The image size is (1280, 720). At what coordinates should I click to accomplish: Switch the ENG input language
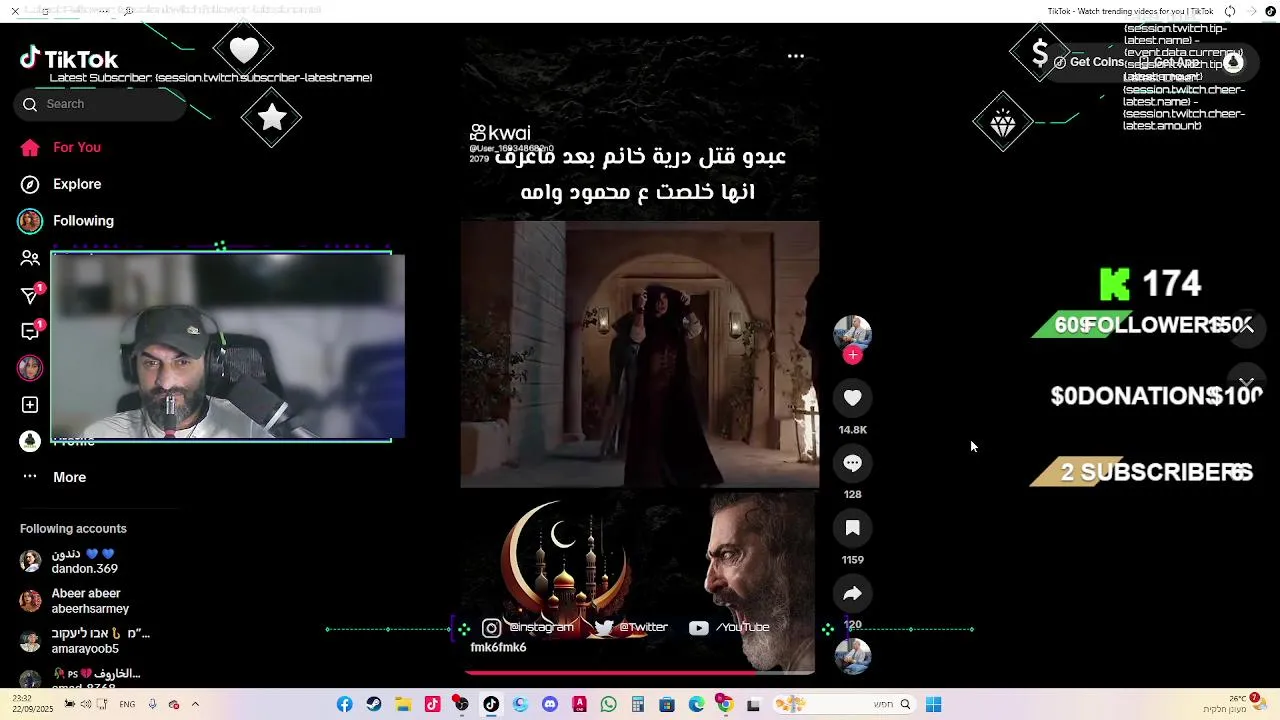tap(127, 704)
